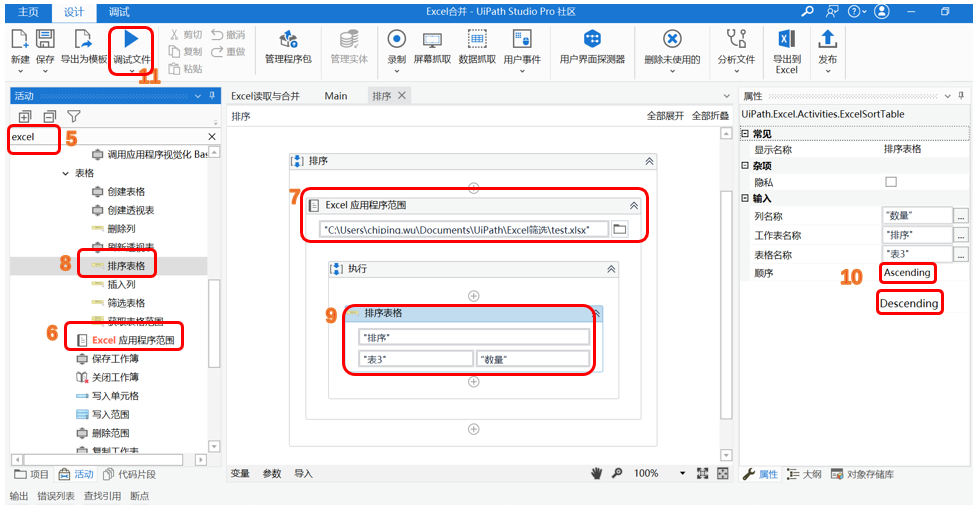Click the 数据抓取 data scraping icon
The image size is (973, 512).
(x=477, y=40)
